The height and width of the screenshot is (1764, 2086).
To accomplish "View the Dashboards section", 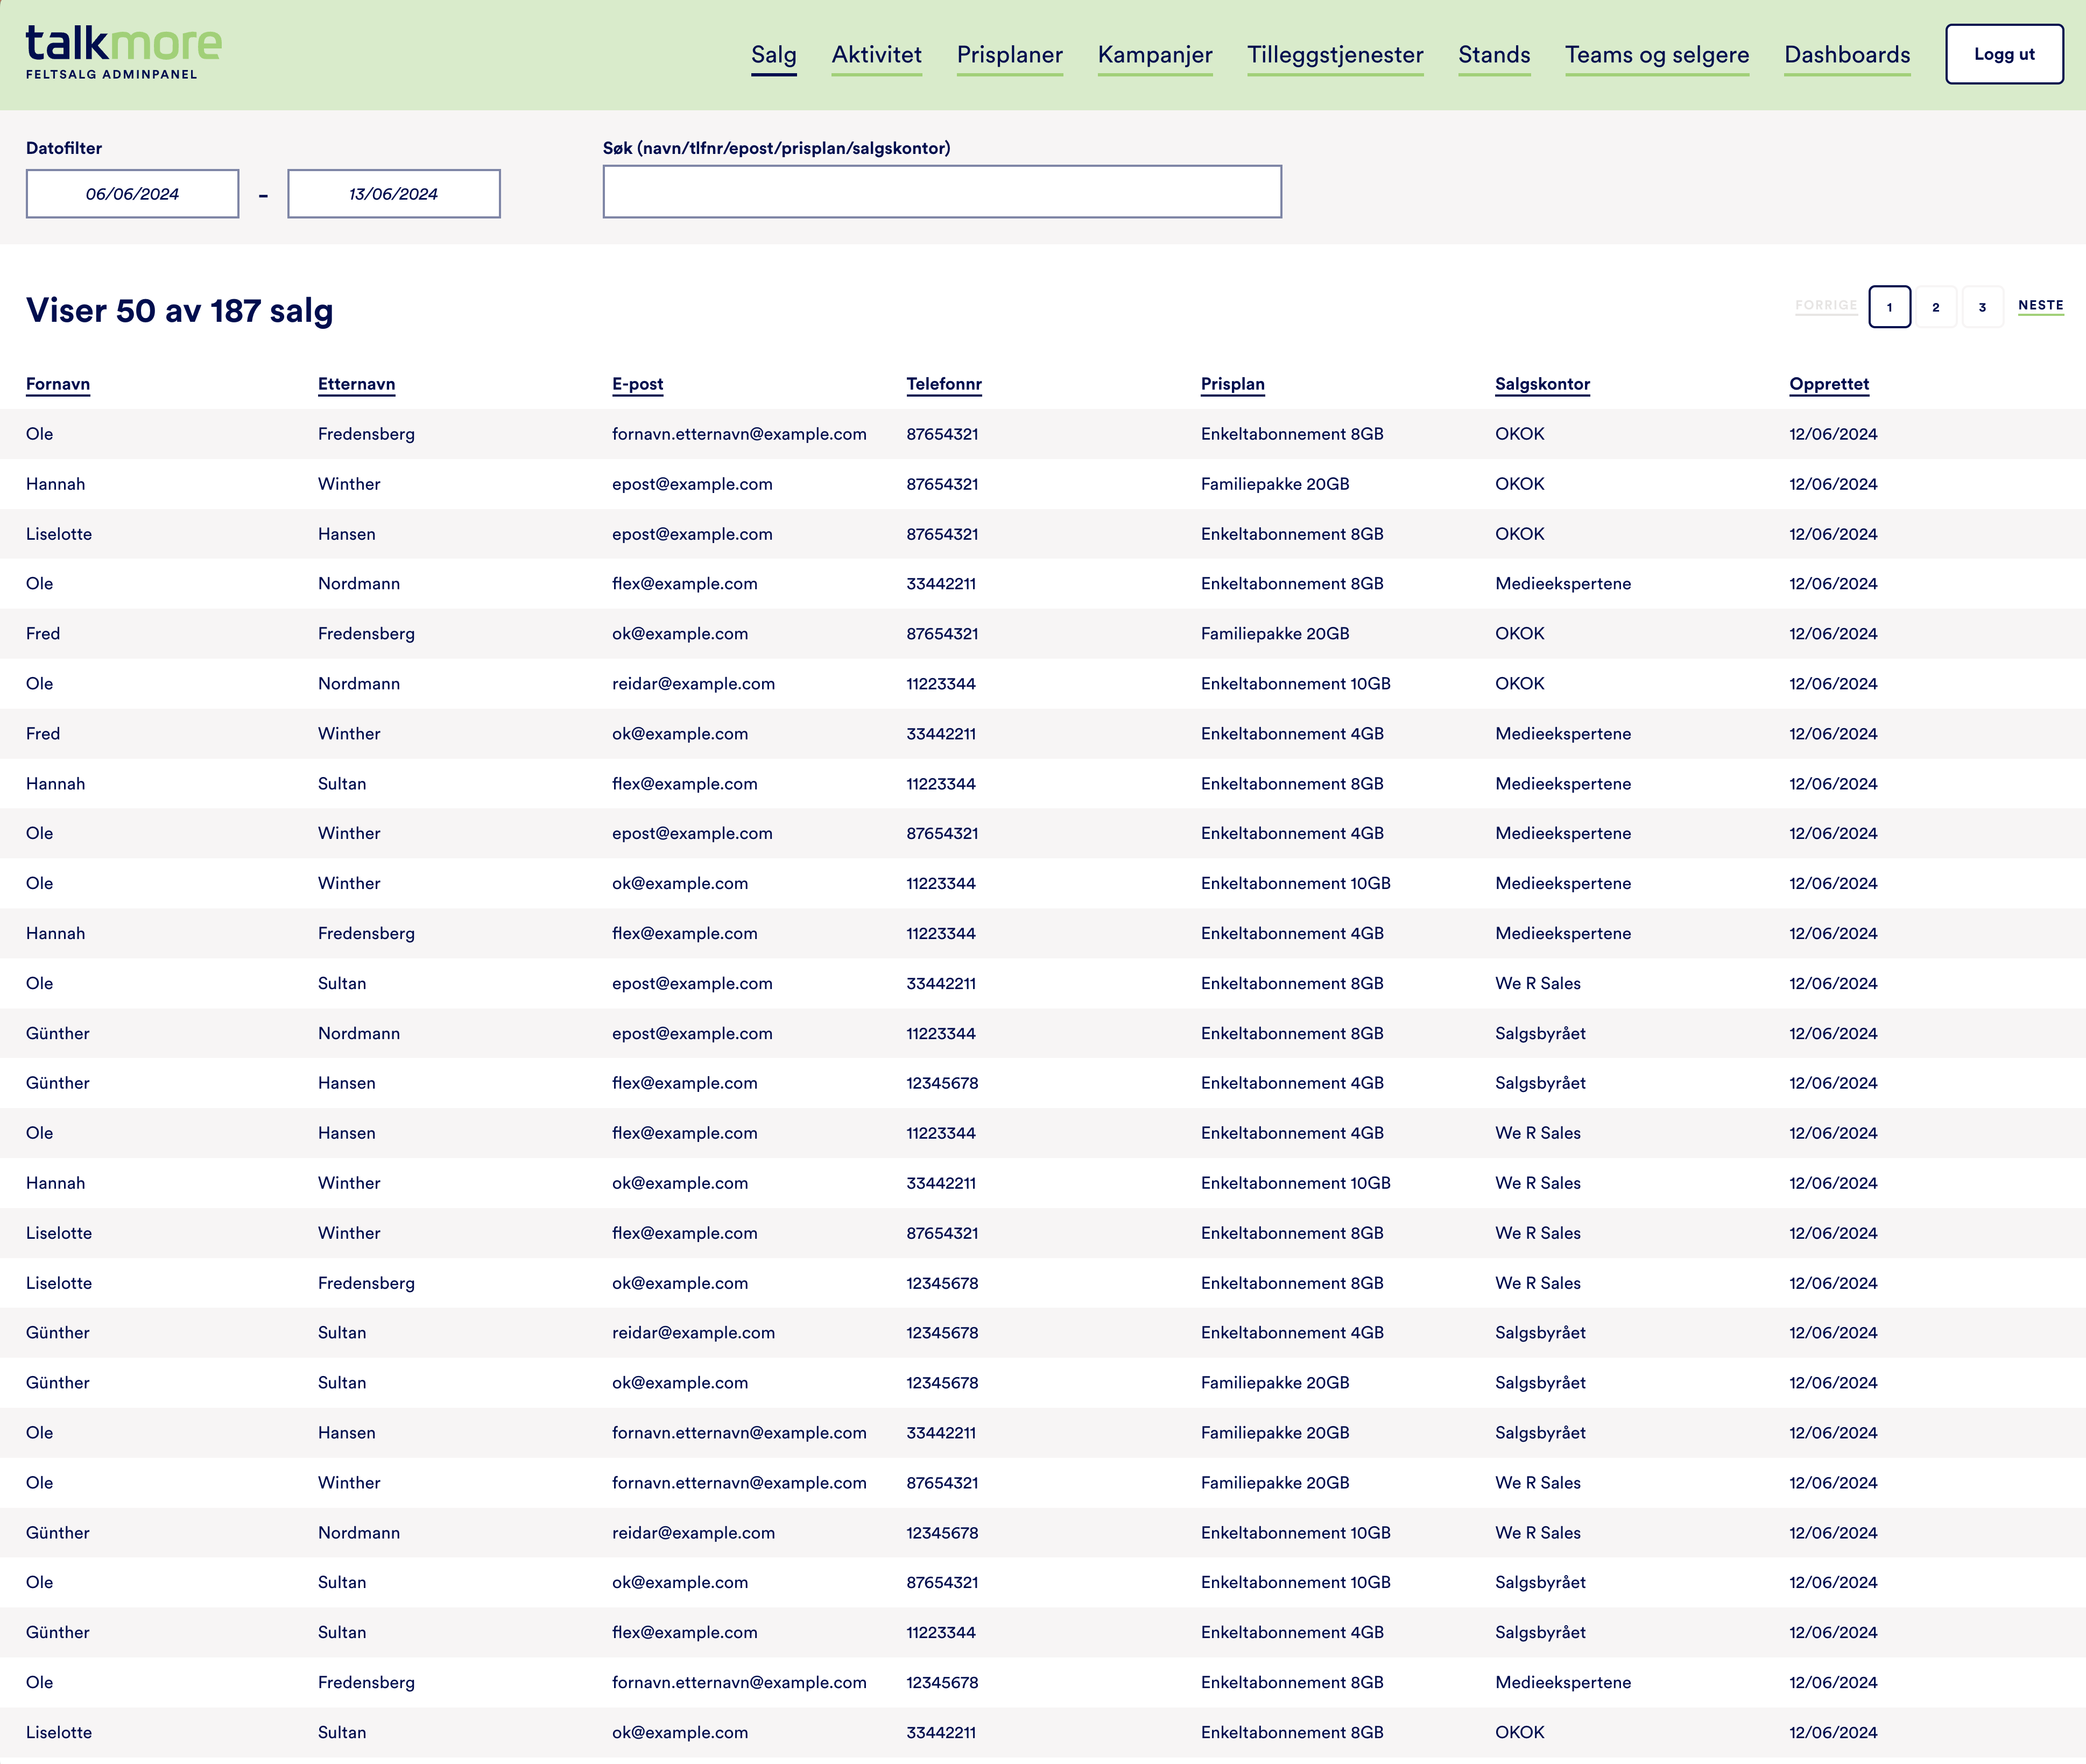I will point(1847,56).
